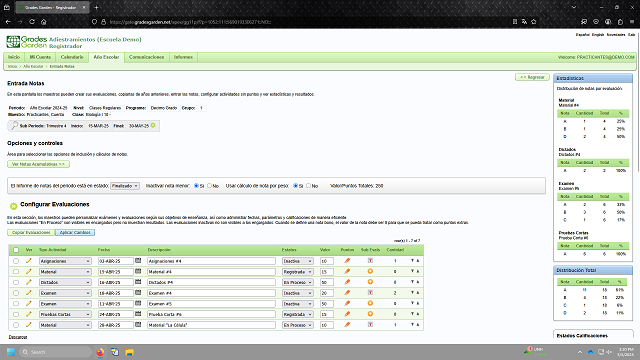Click the pencil edit icon for Asignaciones #4
This screenshot has height=360, width=640.
[x=29, y=261]
